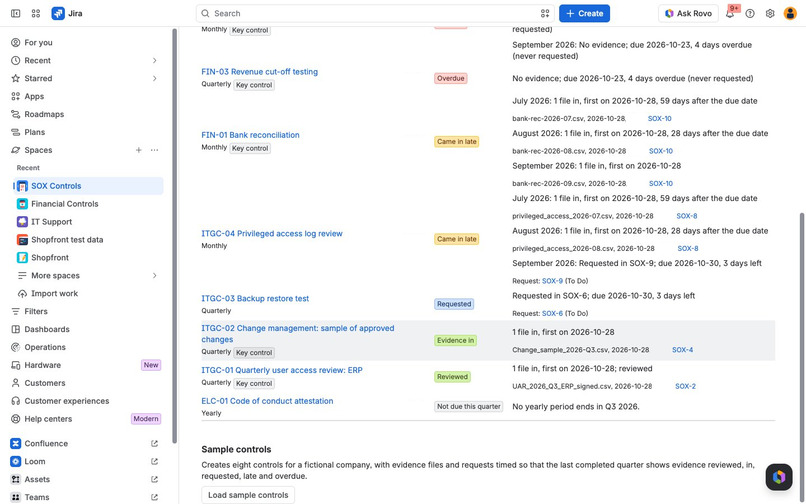Collapse the sidebar using the top-left panel icon
The height and width of the screenshot is (504, 806).
click(x=15, y=13)
